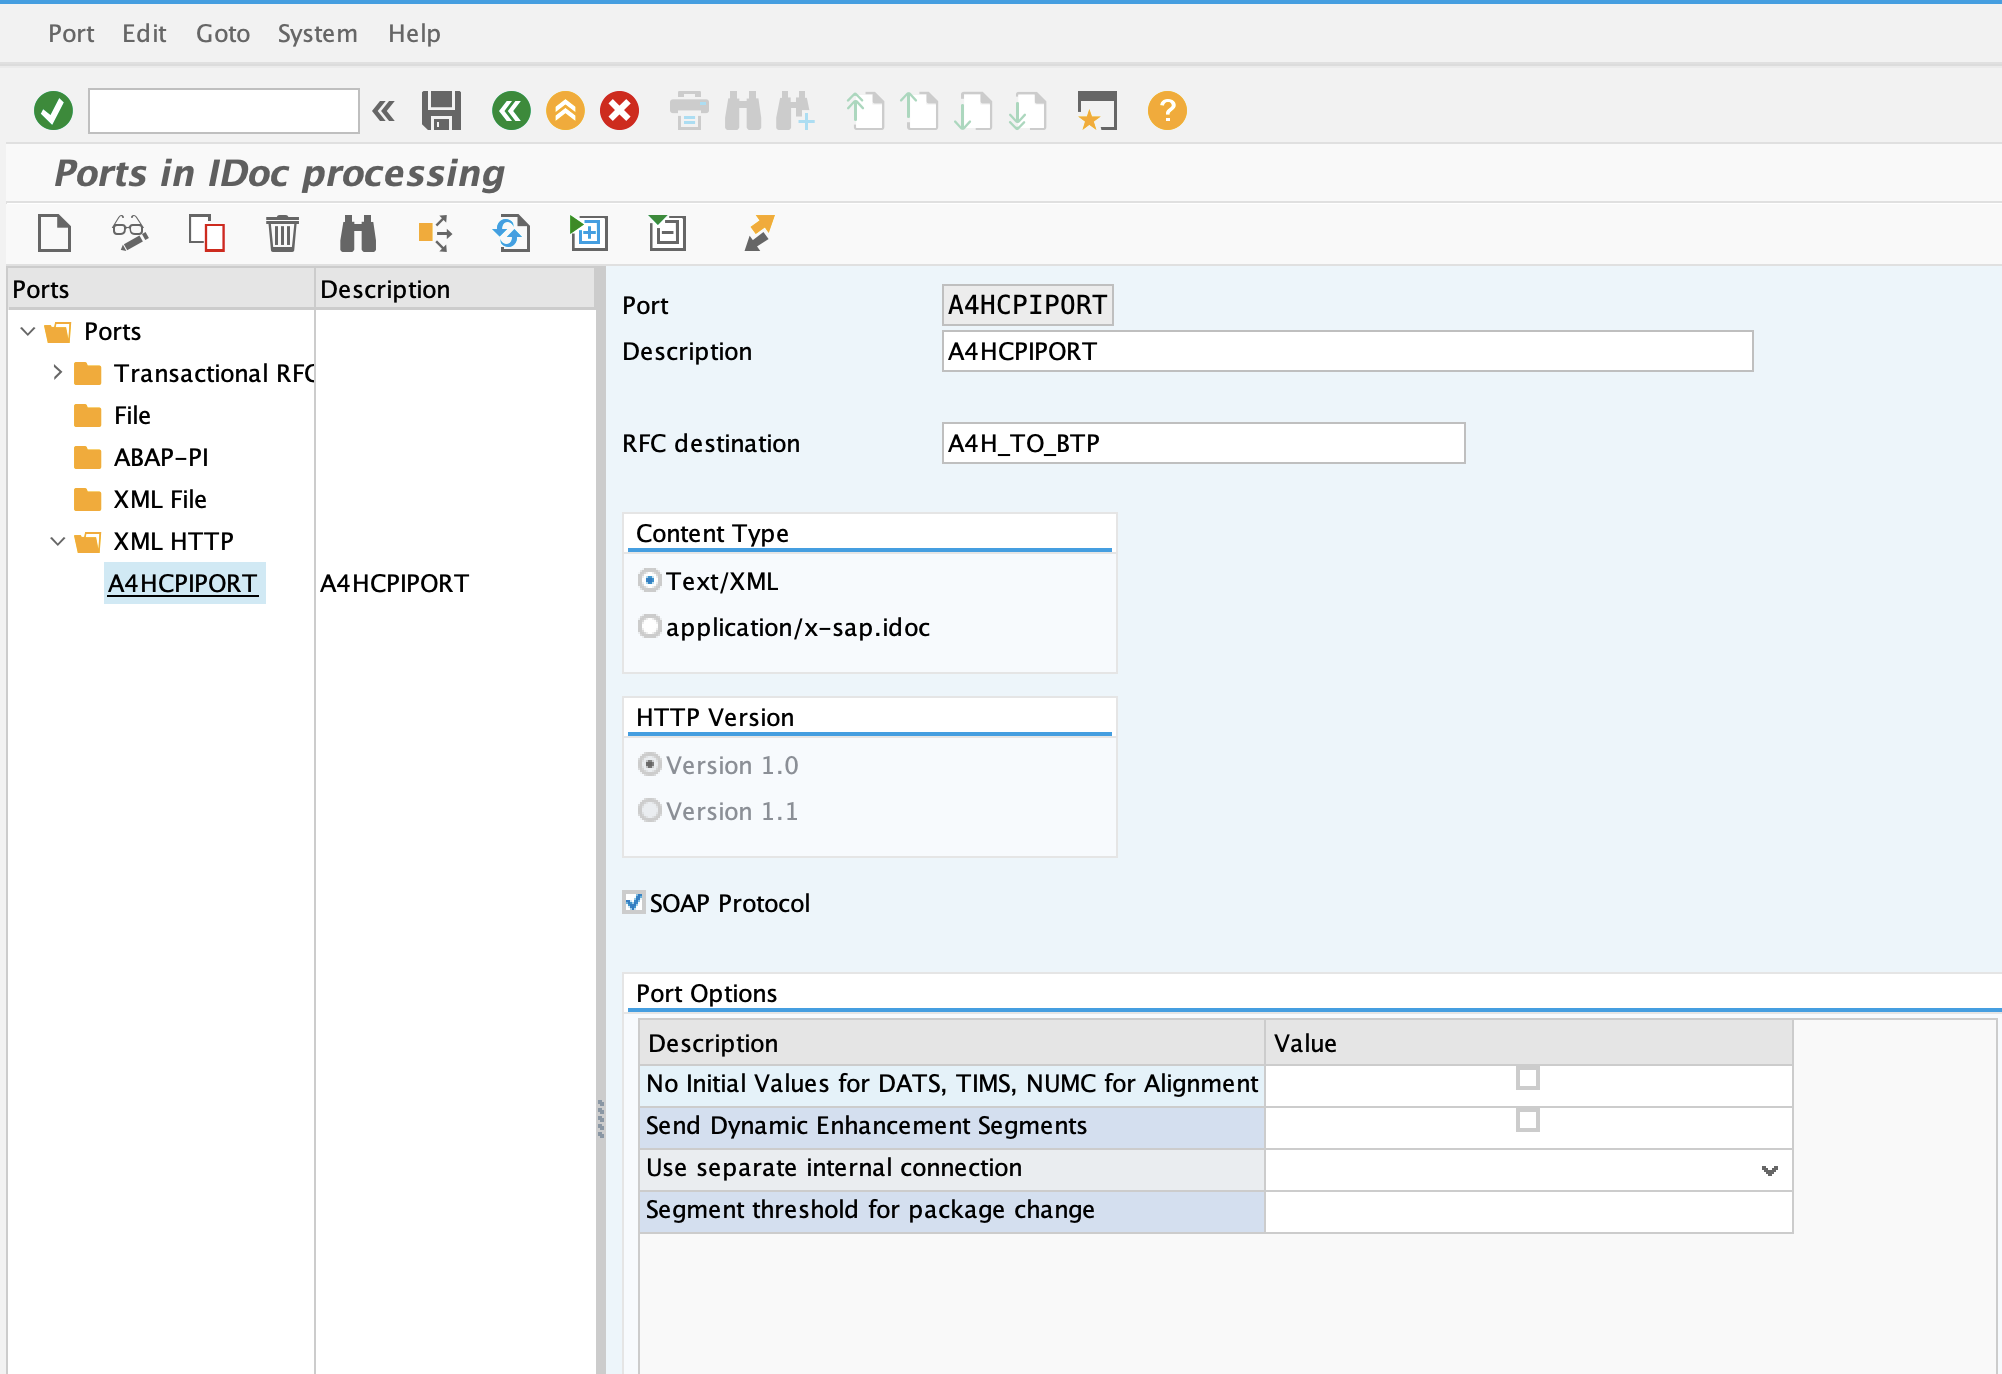The height and width of the screenshot is (1374, 2002).
Task: Click the Print icon
Action: pos(689,110)
